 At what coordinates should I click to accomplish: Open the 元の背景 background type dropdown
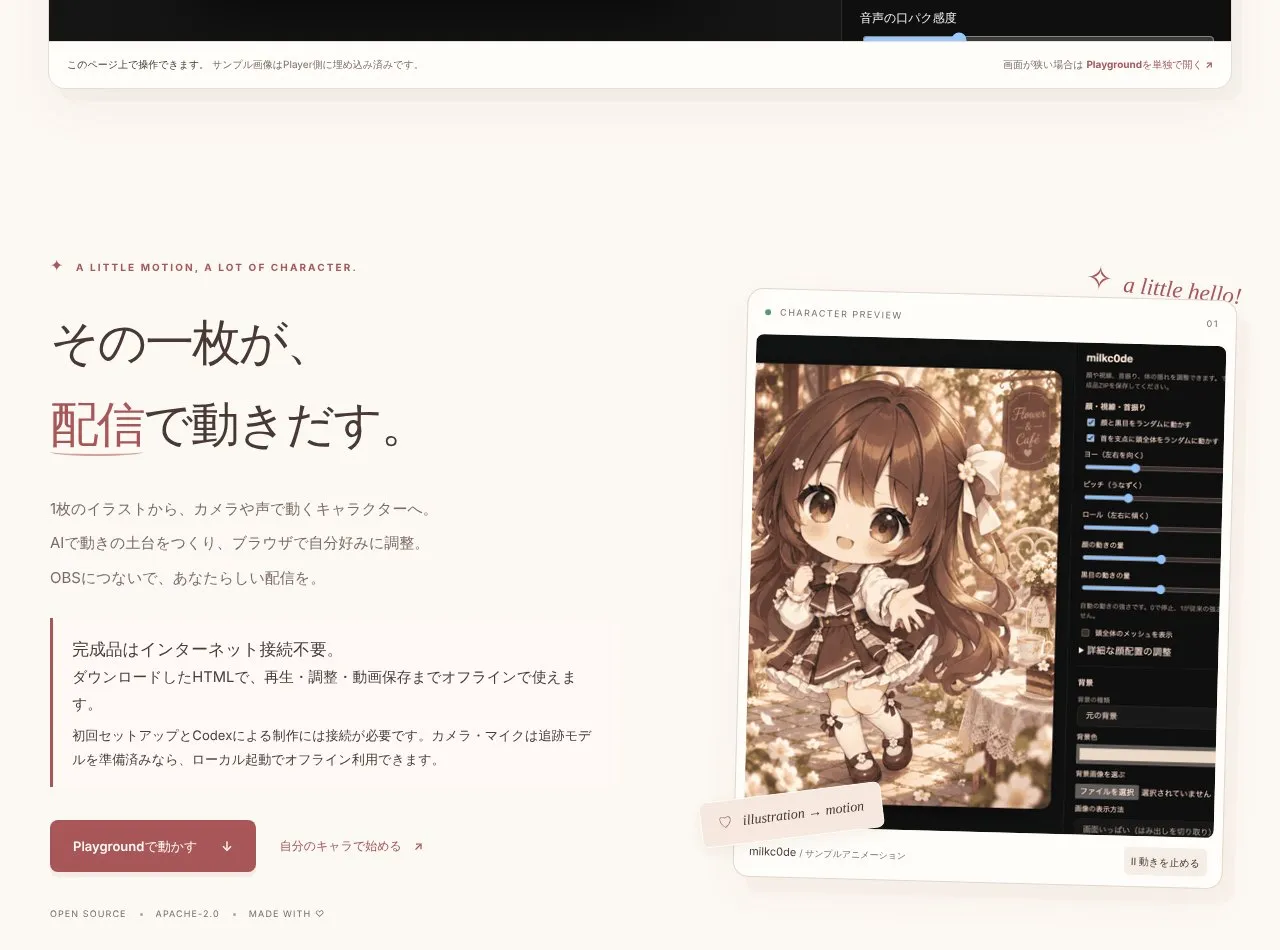(1147, 716)
